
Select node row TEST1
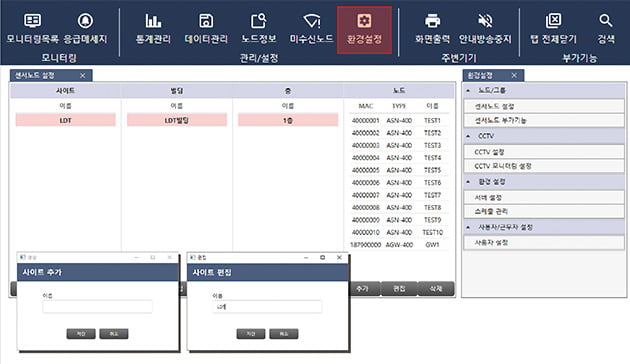pos(399,121)
